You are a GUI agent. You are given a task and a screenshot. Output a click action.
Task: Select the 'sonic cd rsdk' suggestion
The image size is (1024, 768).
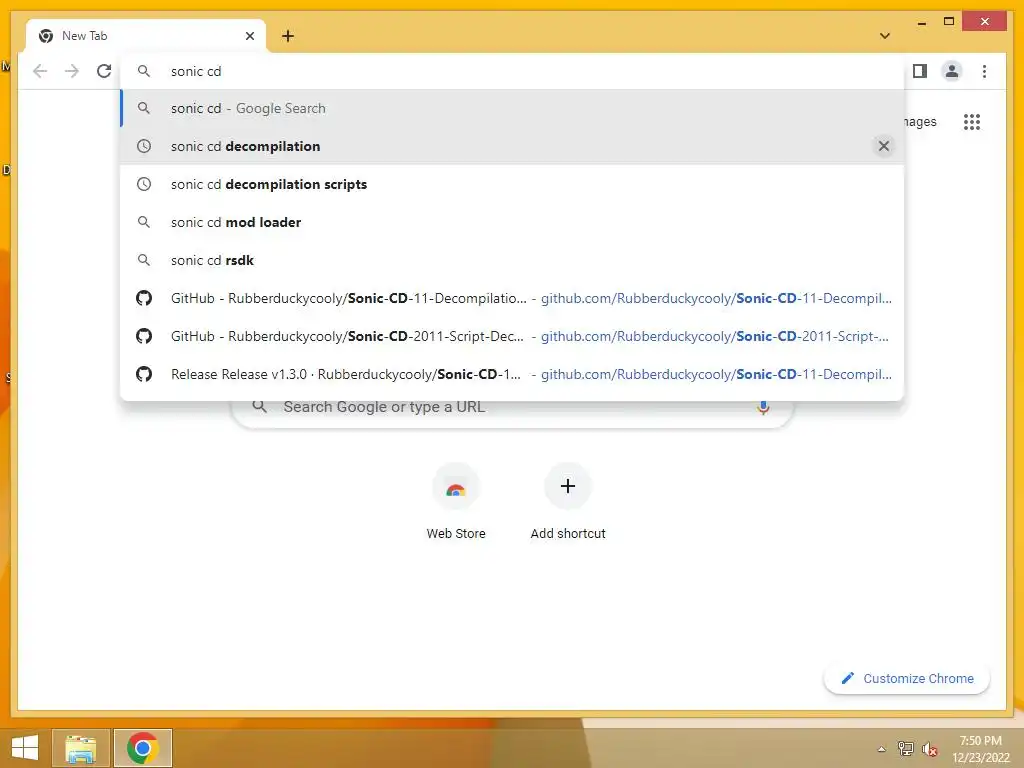(x=512, y=260)
